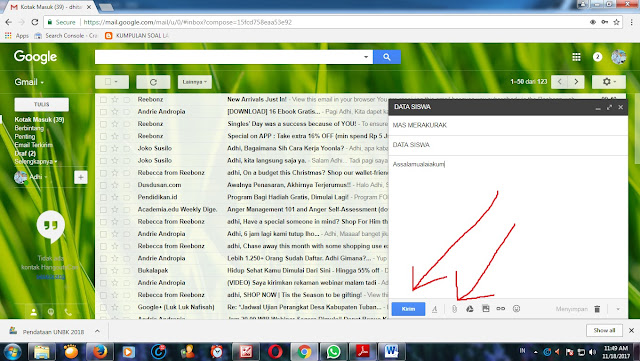Viewport: 640px width, 361px height.
Task: Click the DATA SISWA subject field
Action: click(x=508, y=145)
